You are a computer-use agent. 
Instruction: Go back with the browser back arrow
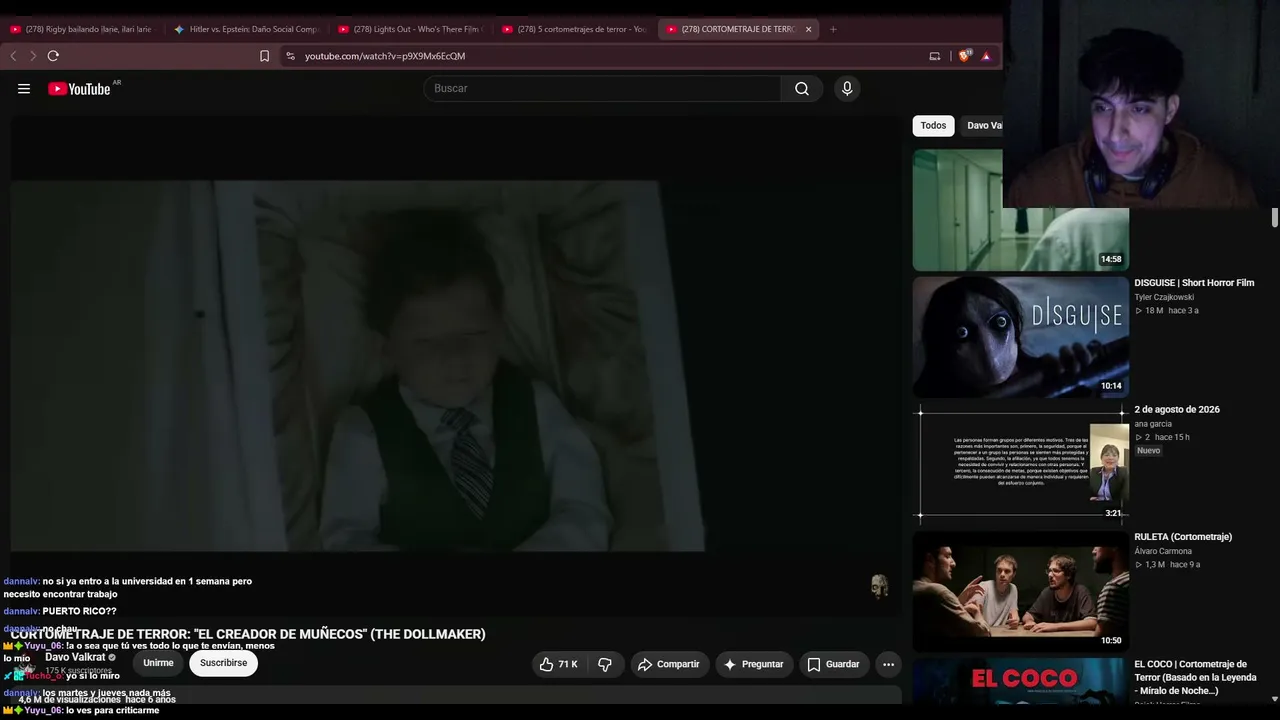pos(13,56)
